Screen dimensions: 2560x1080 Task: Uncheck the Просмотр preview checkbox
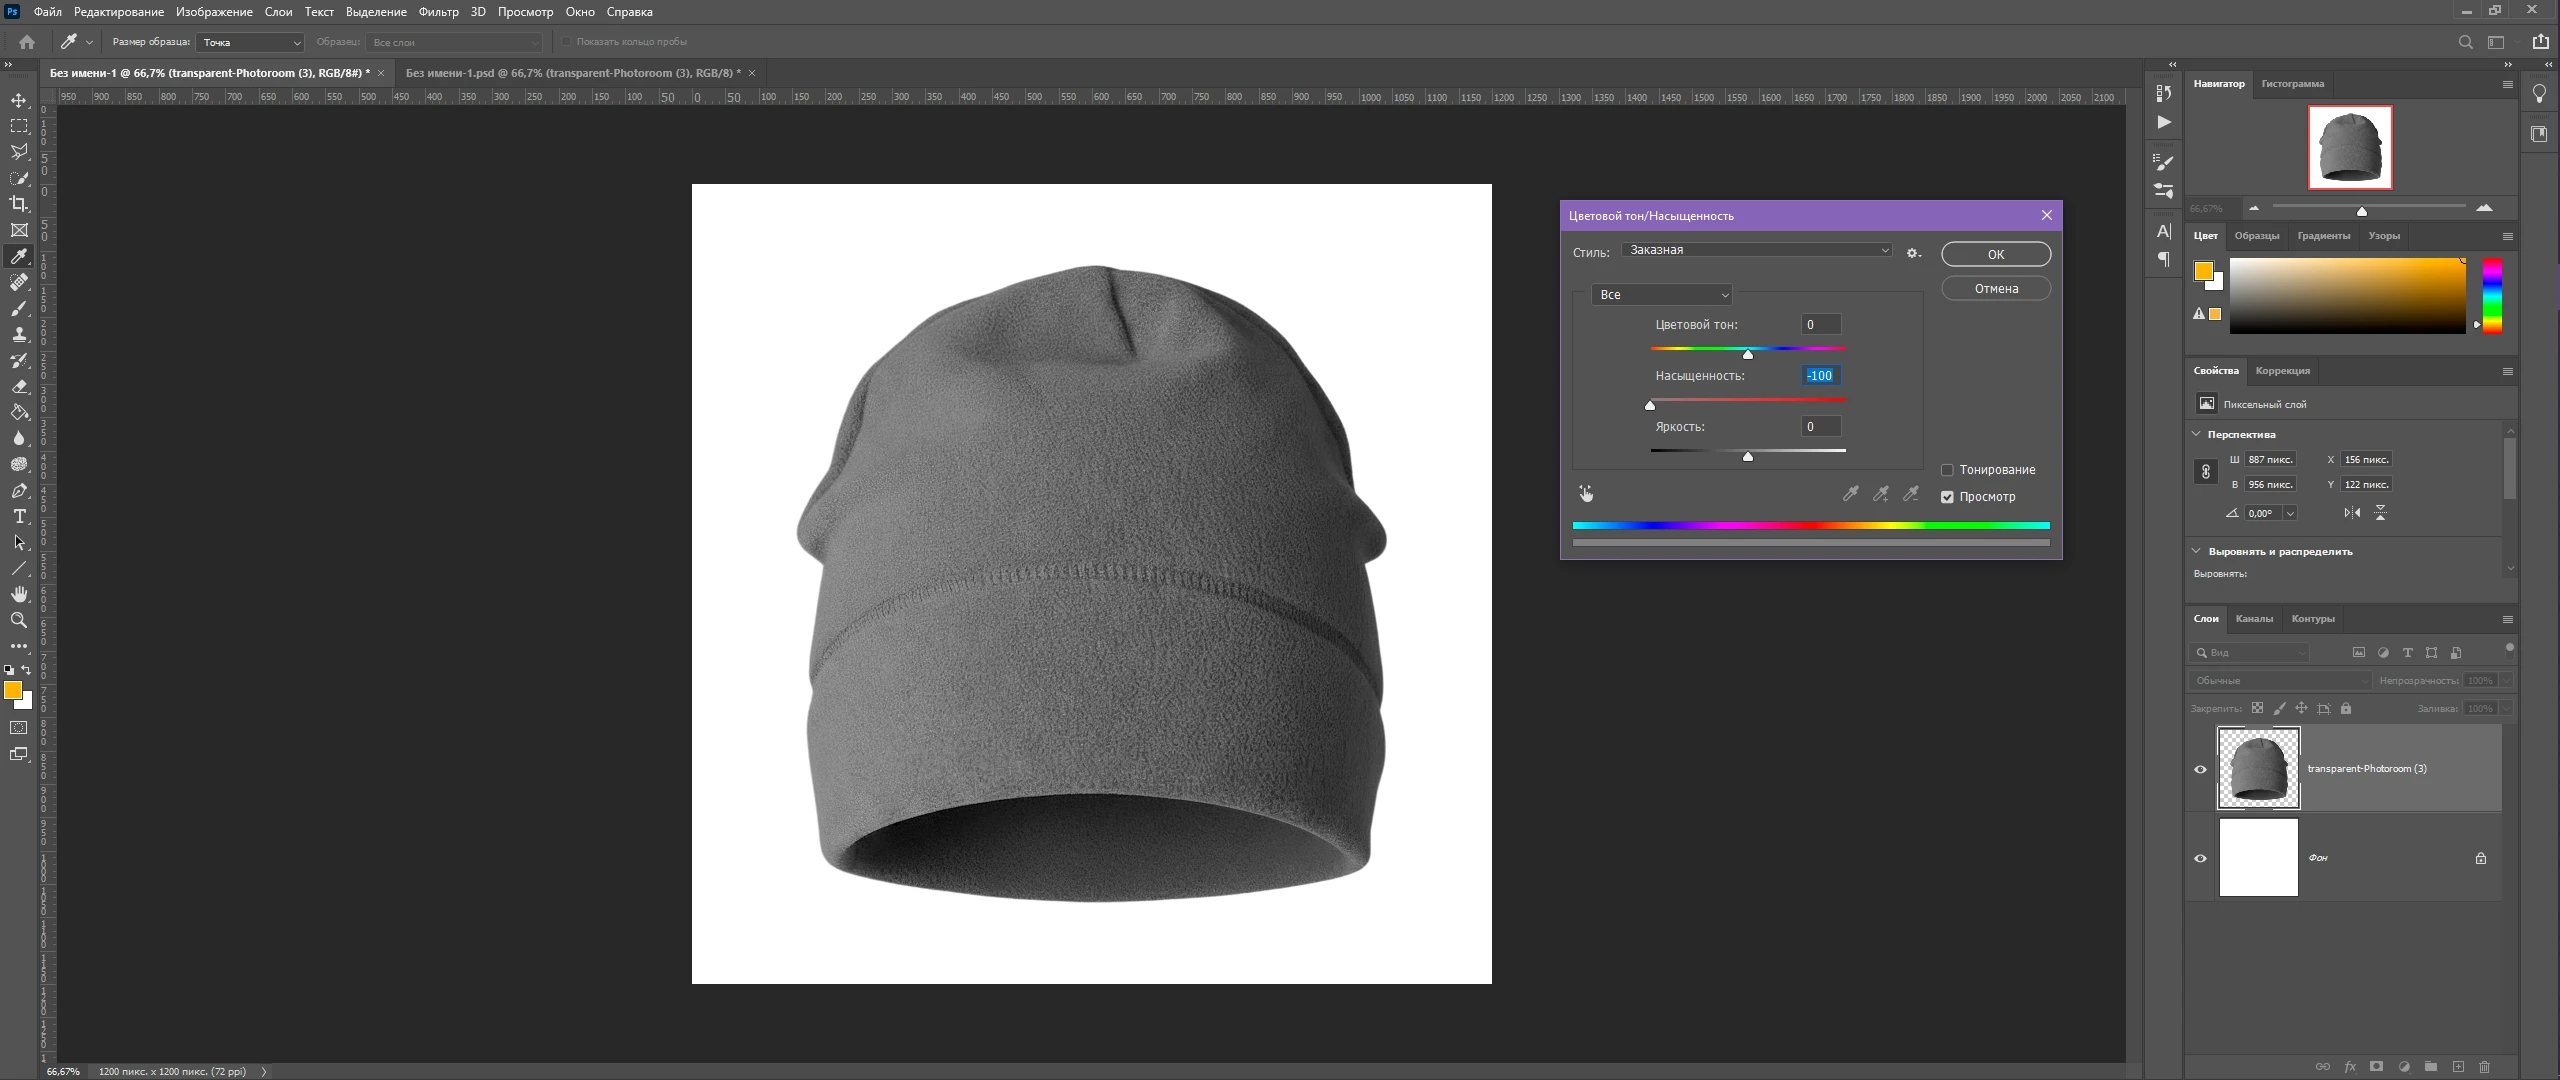click(x=1947, y=497)
